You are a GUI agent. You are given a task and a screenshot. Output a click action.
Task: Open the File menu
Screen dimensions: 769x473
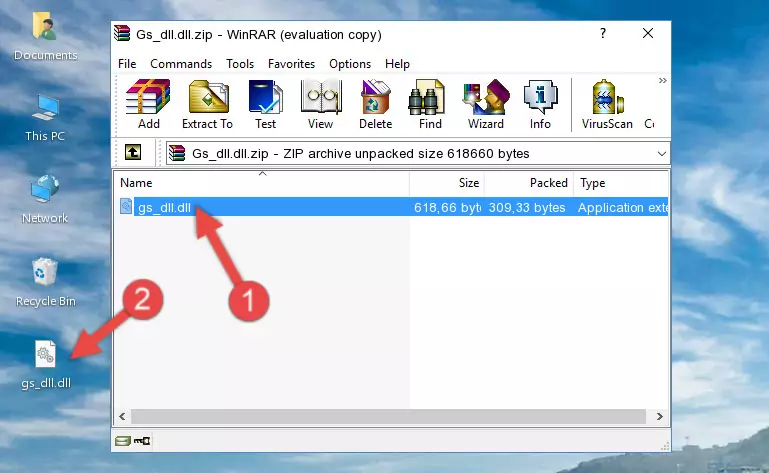127,64
